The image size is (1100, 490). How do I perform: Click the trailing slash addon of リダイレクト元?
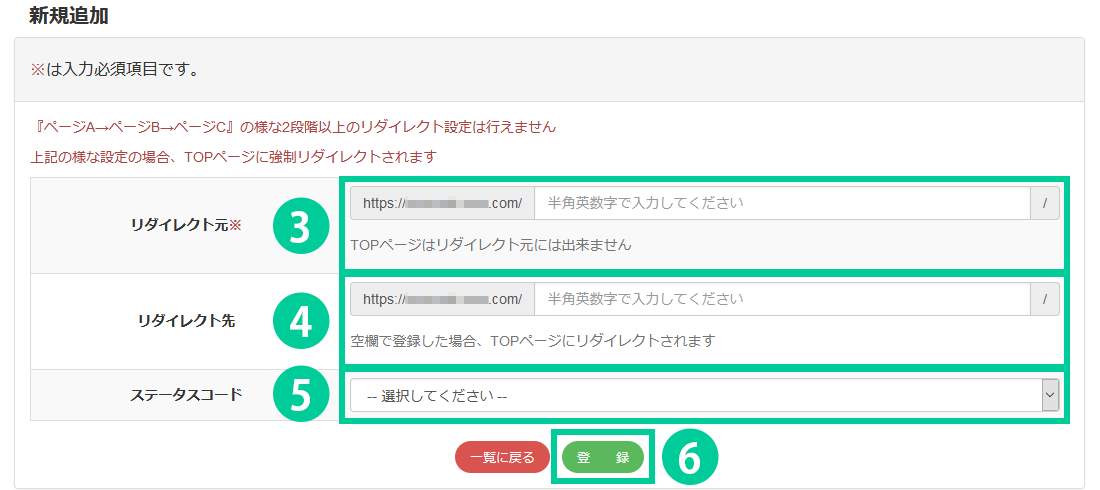point(1044,203)
